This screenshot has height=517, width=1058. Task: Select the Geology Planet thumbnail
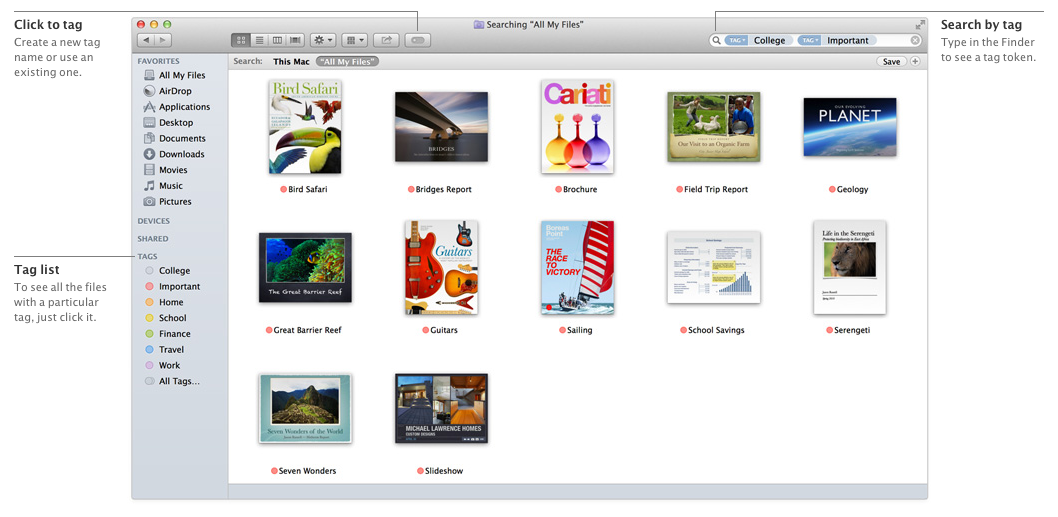[850, 127]
